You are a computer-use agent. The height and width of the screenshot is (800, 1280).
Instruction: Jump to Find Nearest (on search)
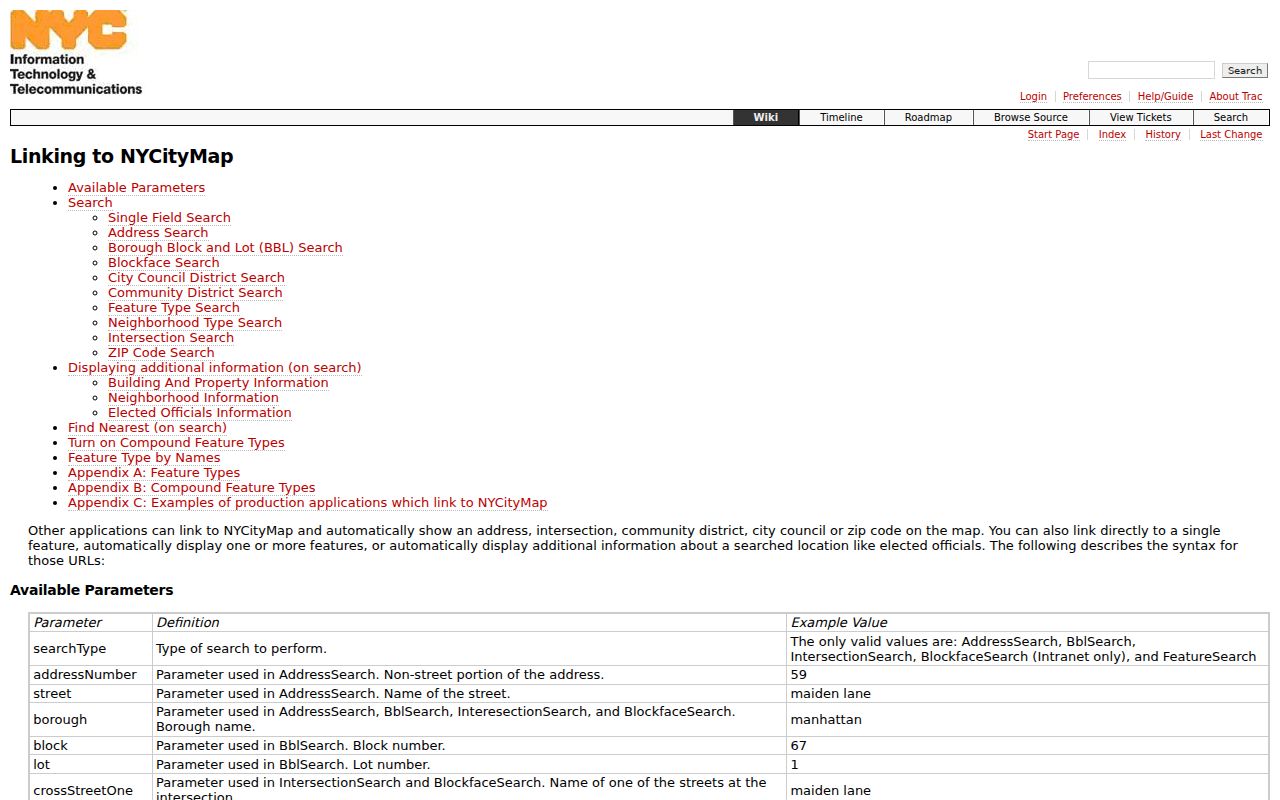click(147, 428)
